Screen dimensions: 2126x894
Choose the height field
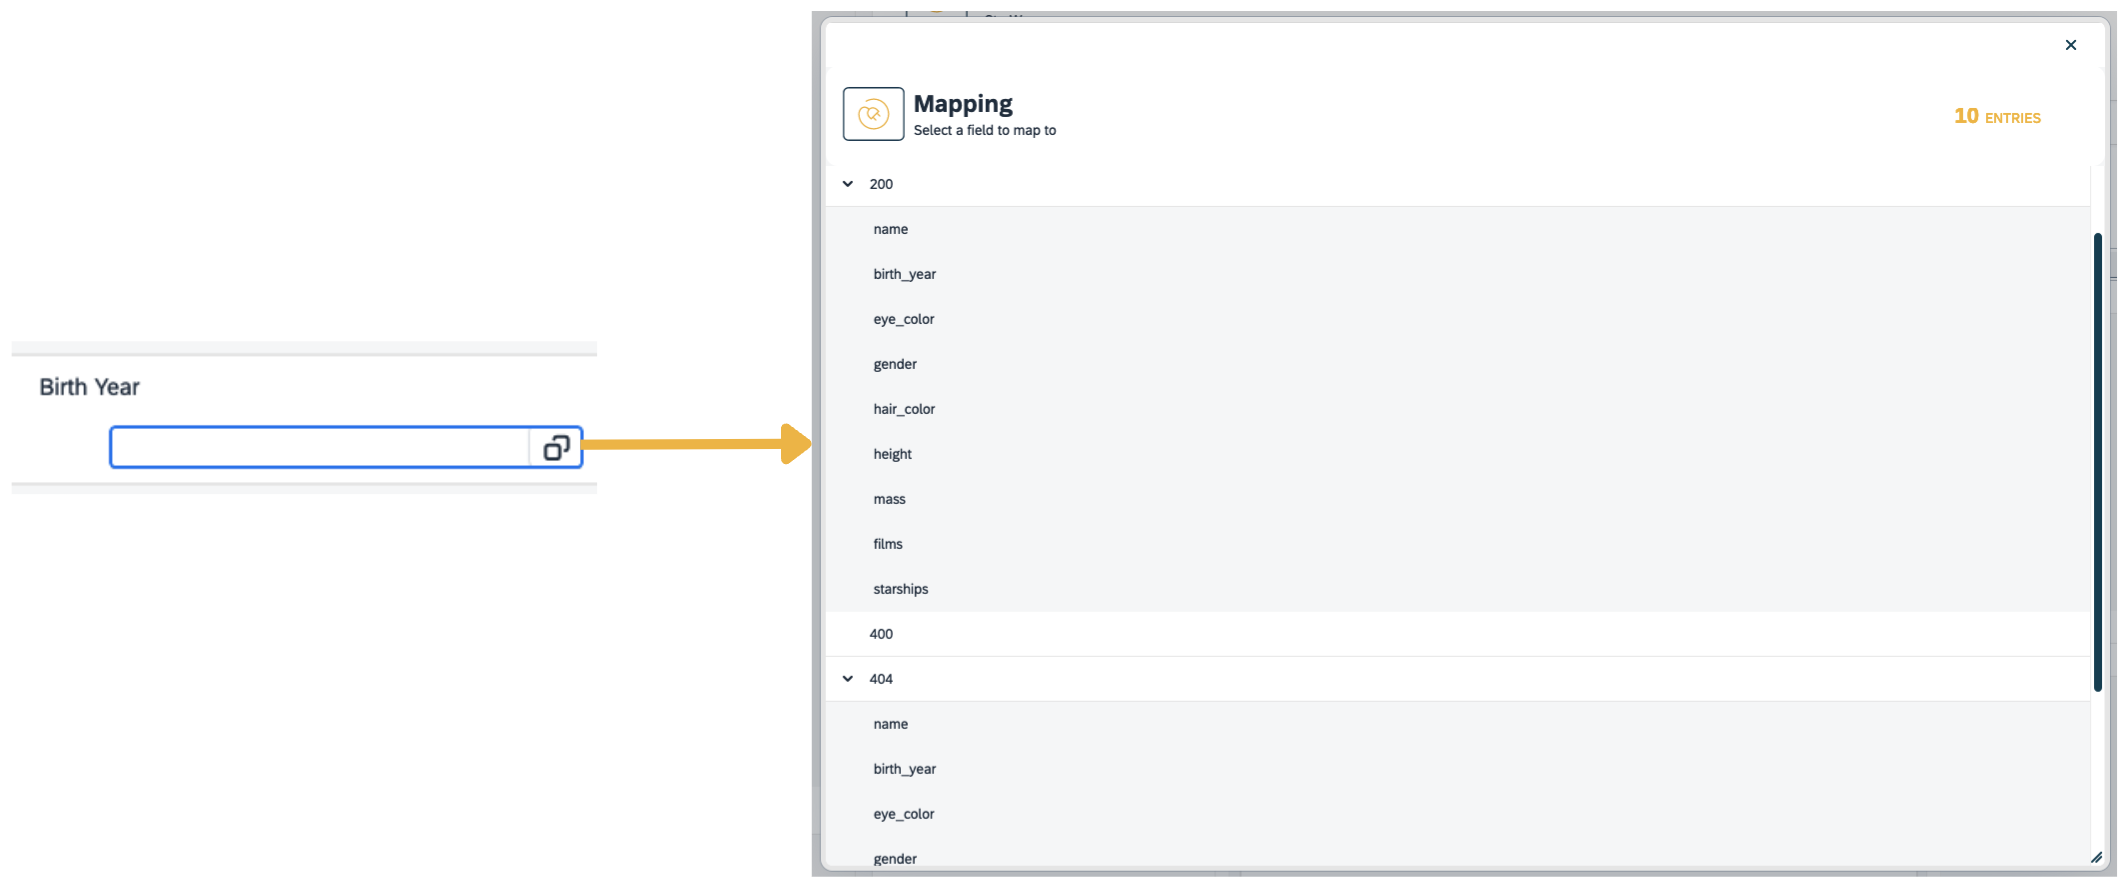[892, 454]
